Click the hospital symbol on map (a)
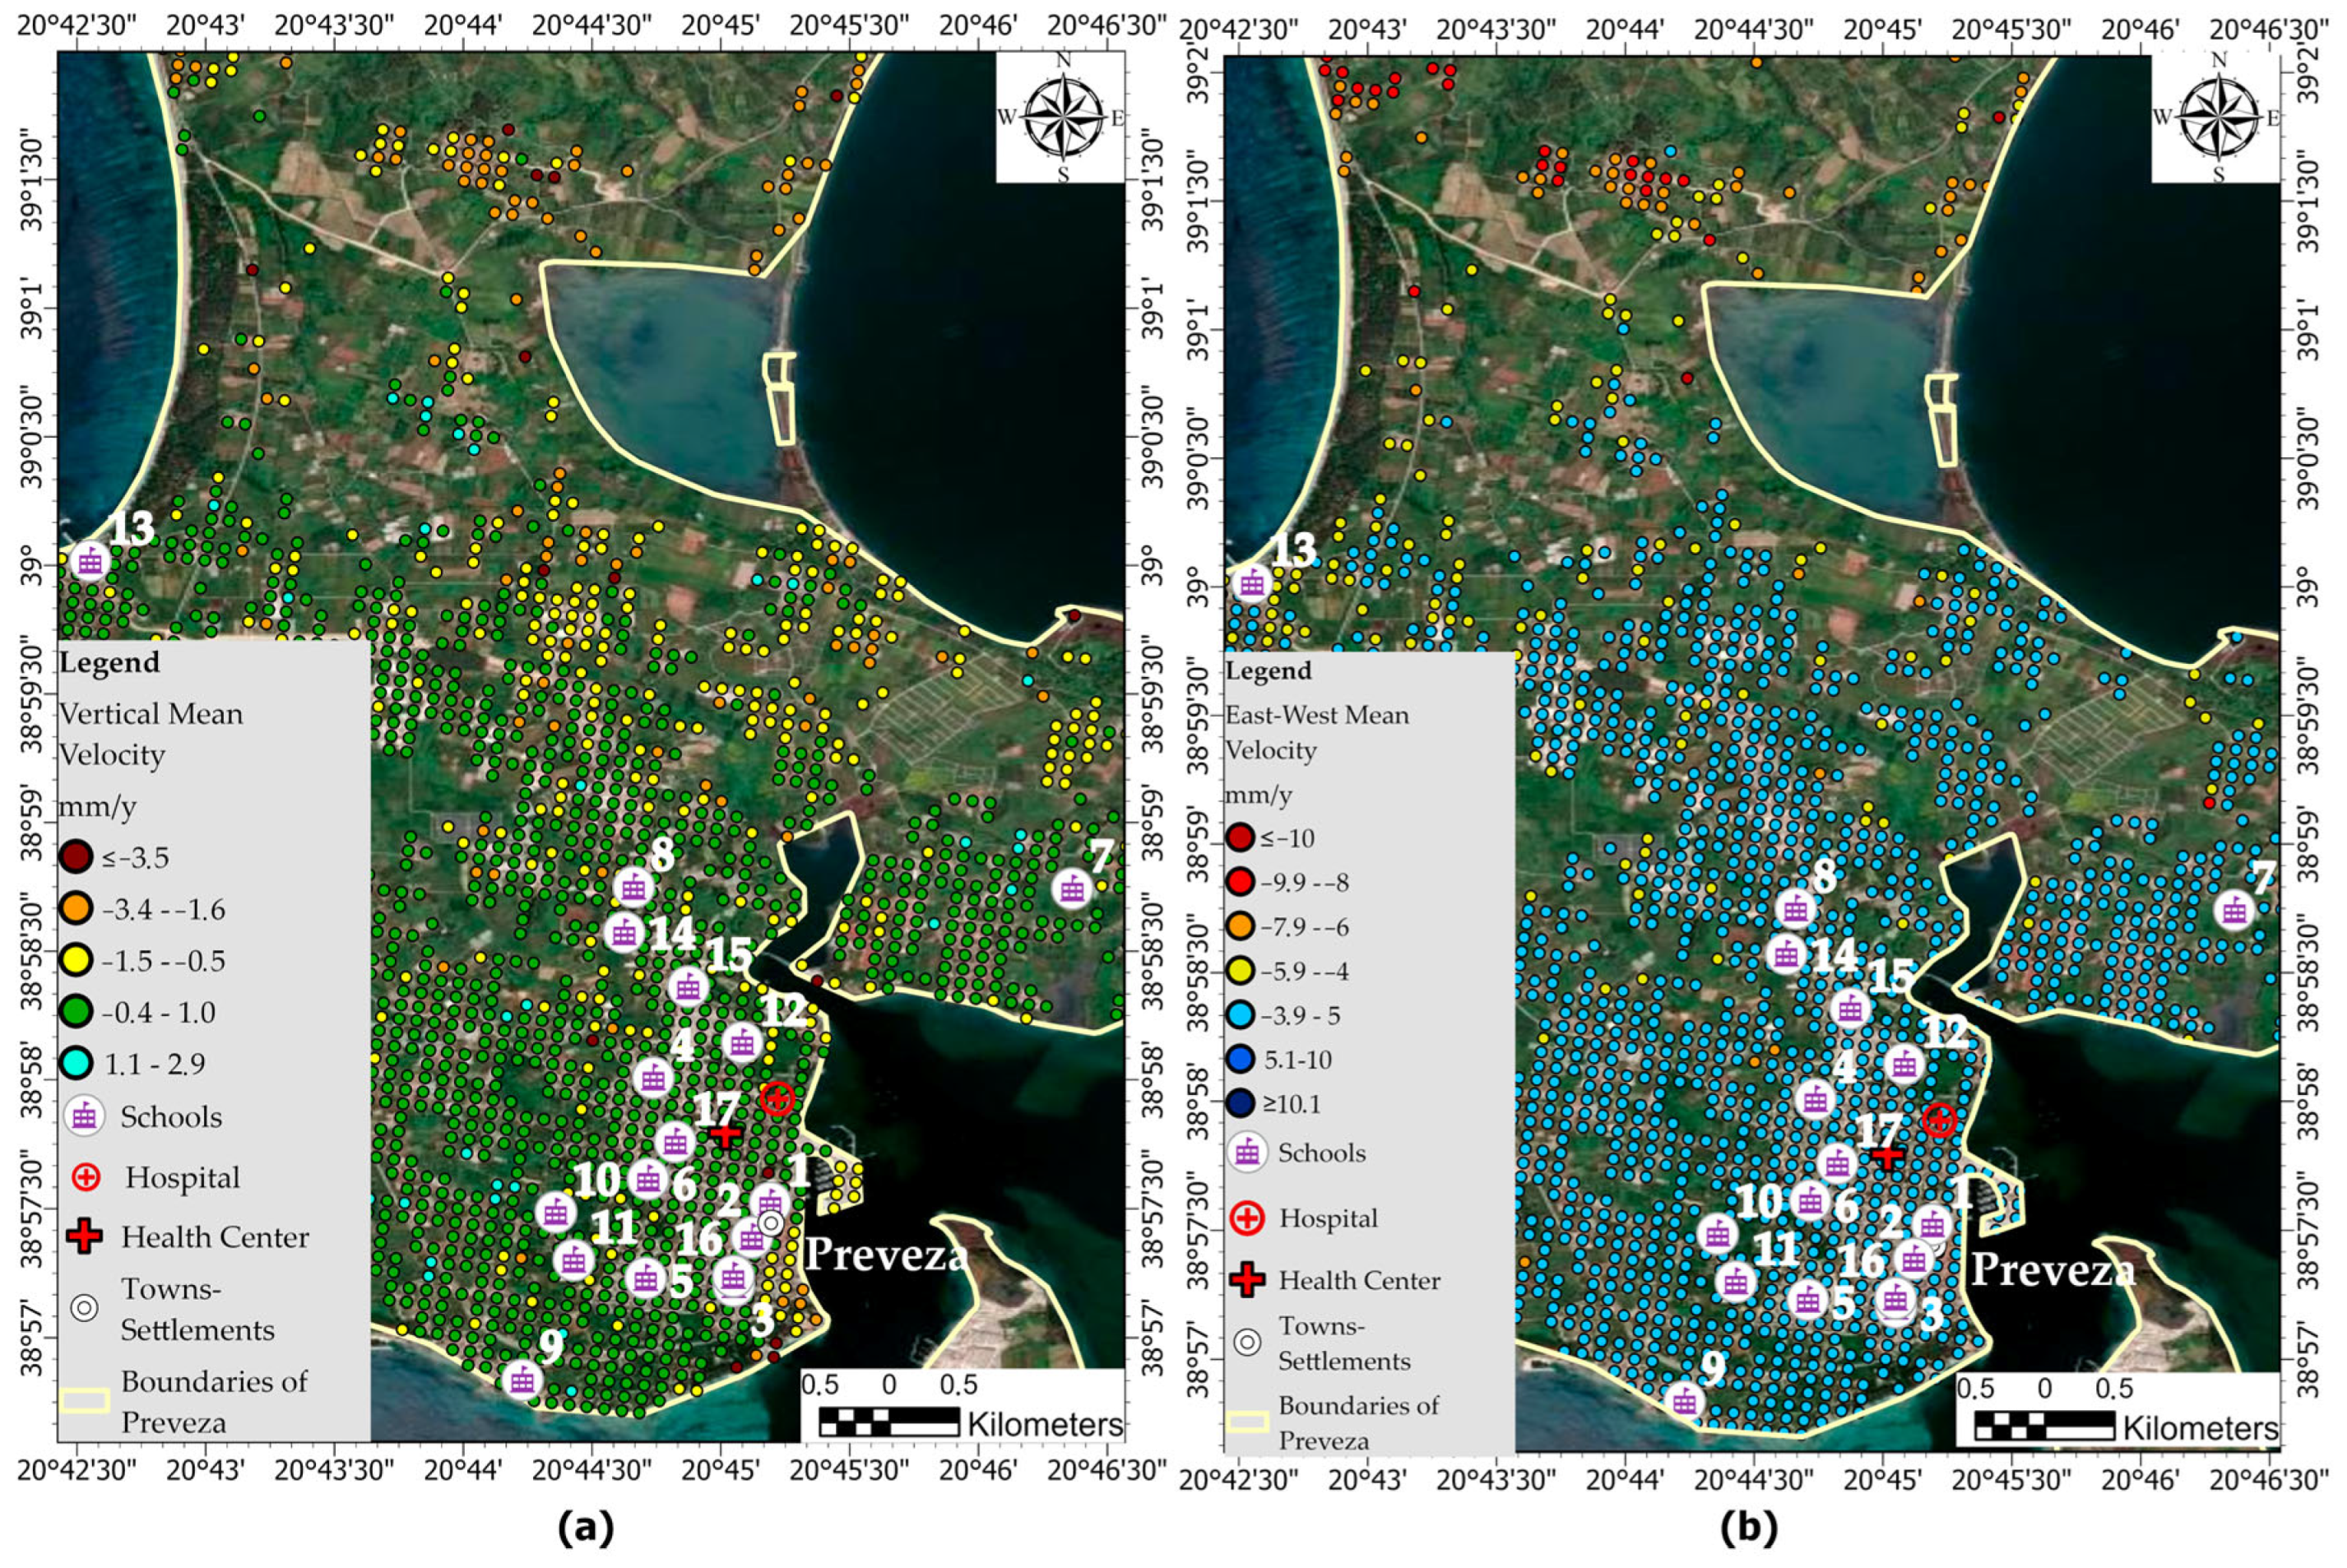The height and width of the screenshot is (1568, 2347). click(777, 1098)
